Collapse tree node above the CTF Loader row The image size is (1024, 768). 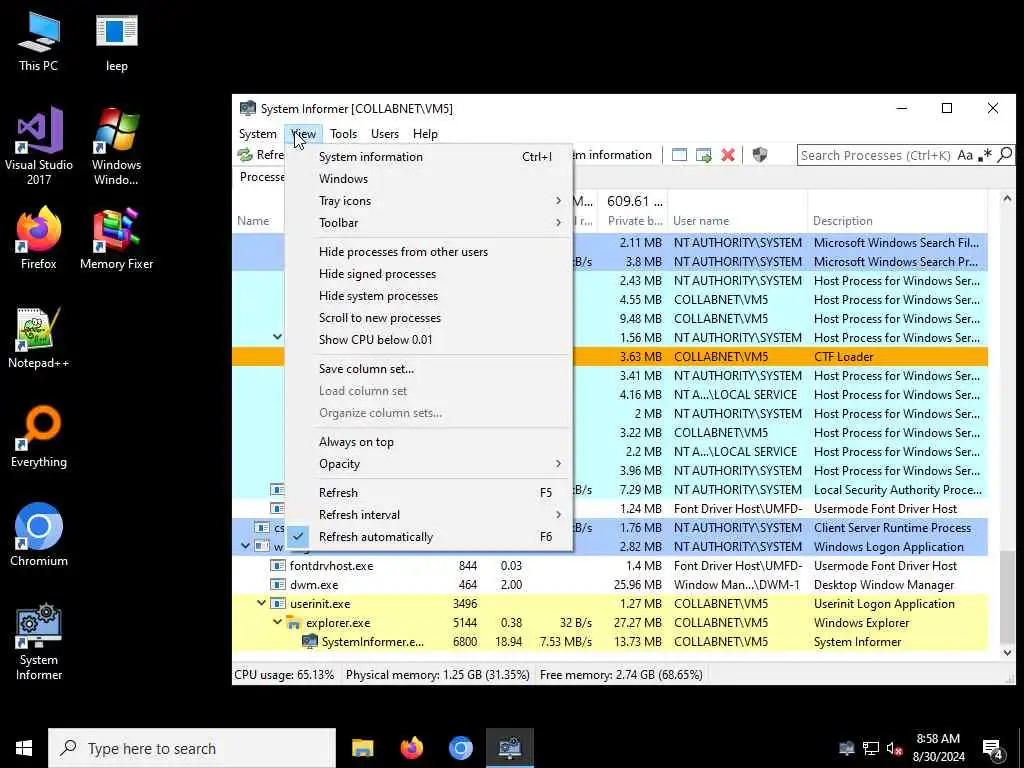[277, 337]
